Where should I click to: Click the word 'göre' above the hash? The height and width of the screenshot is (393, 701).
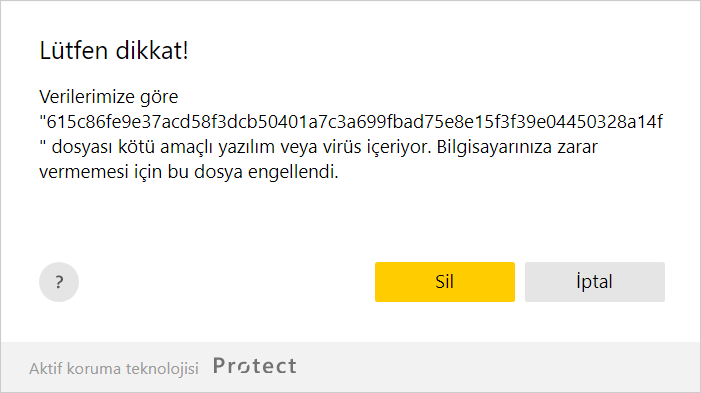pyautogui.click(x=159, y=97)
